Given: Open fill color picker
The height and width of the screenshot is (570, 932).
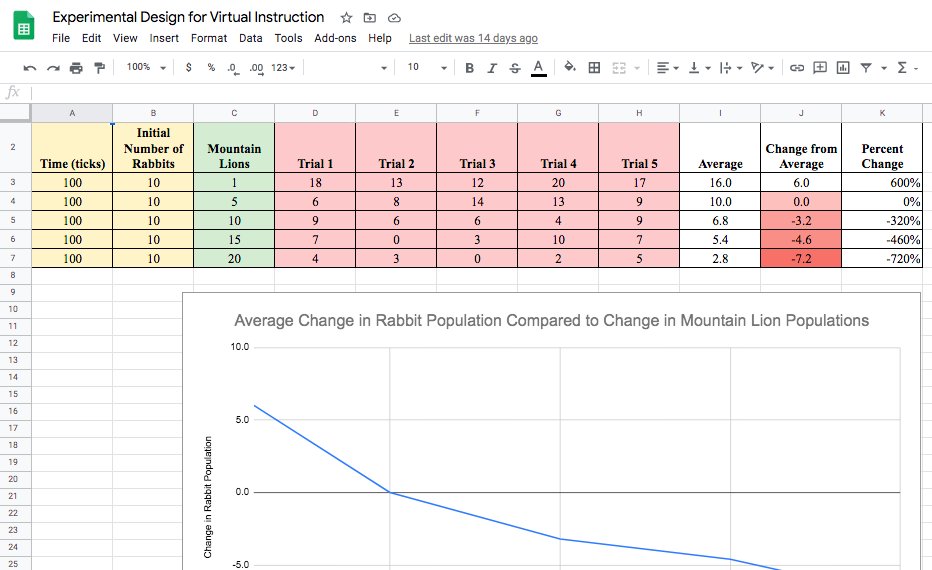Looking at the screenshot, I should (x=569, y=67).
